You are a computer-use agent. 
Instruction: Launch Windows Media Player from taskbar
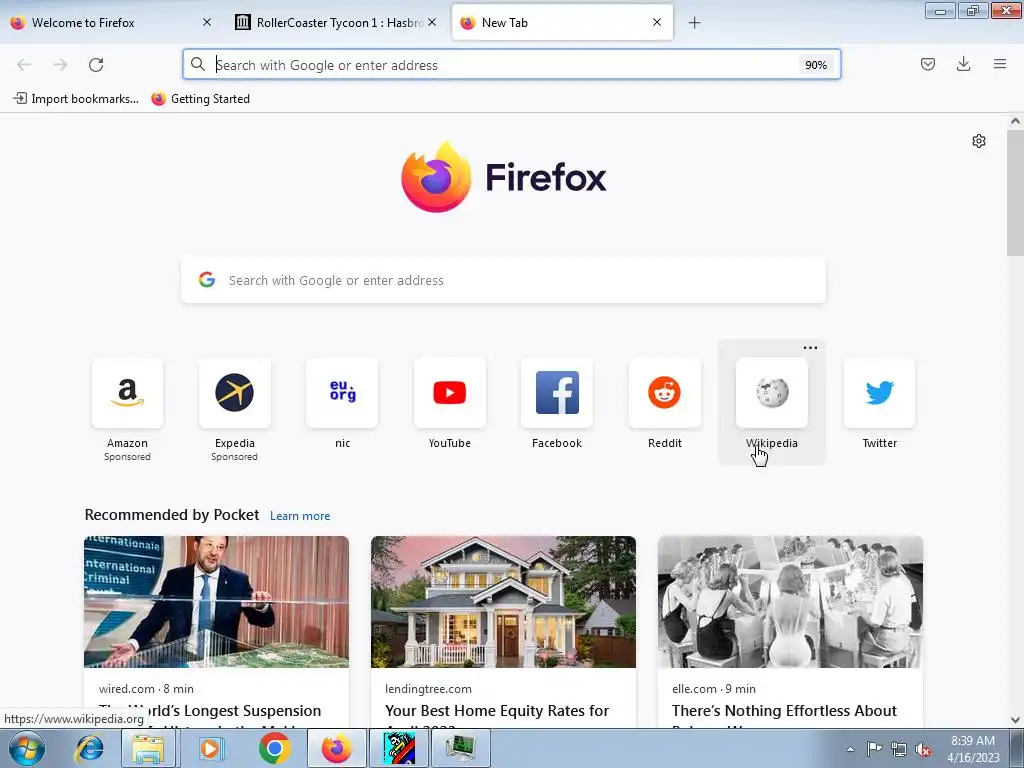point(210,748)
